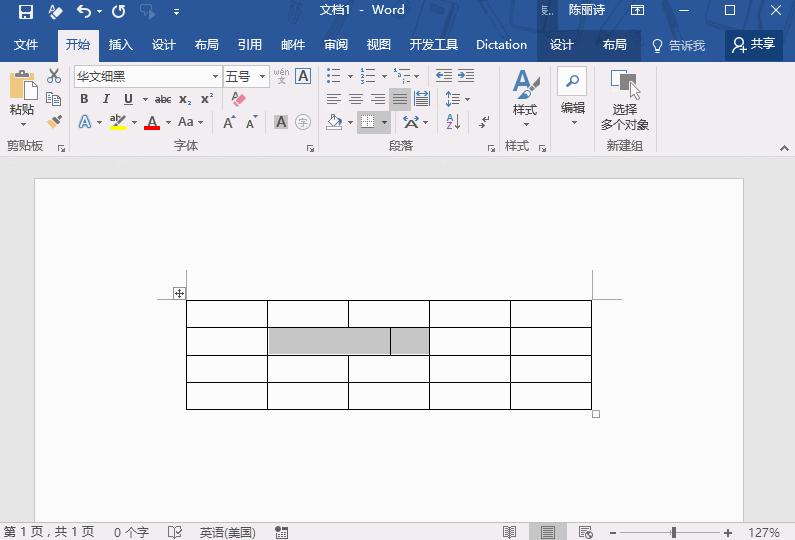This screenshot has height=540, width=795.
Task: Open the Numbering list dropdown arrow
Action: pos(384,77)
